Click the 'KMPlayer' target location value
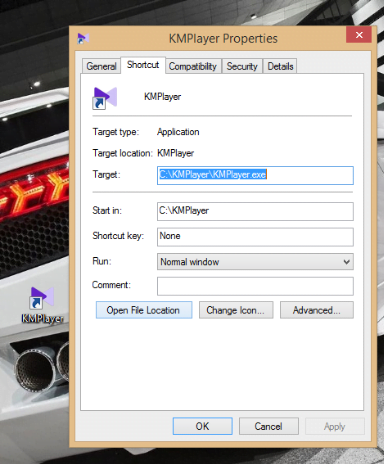The height and width of the screenshot is (464, 384). click(176, 153)
